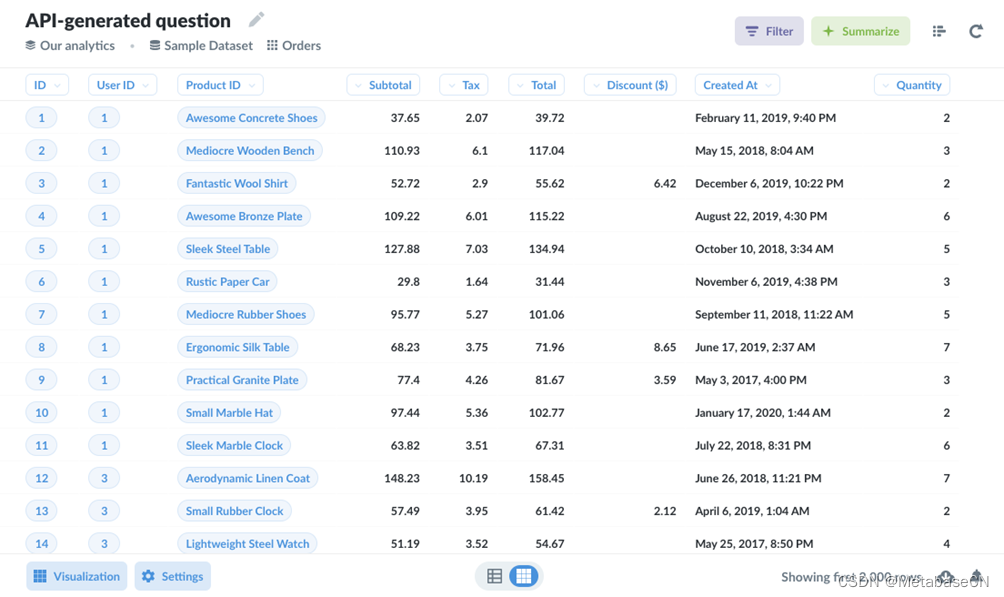Open product Sleek Steel Table
This screenshot has width=1004, height=597.
(228, 249)
